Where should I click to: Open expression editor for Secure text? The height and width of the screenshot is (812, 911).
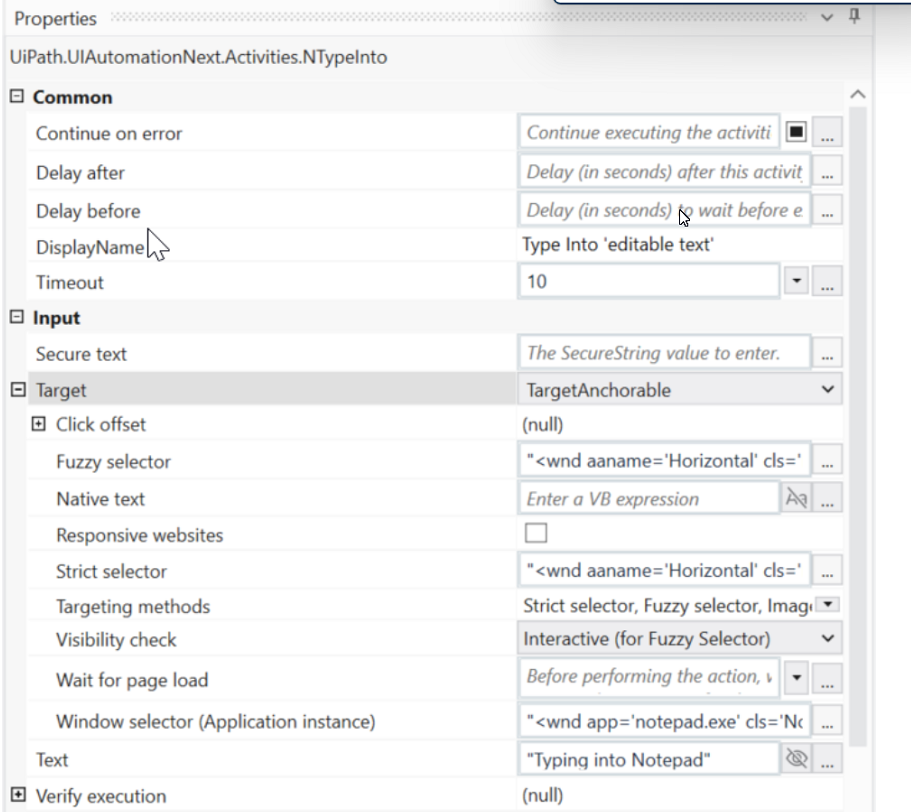pos(827,353)
